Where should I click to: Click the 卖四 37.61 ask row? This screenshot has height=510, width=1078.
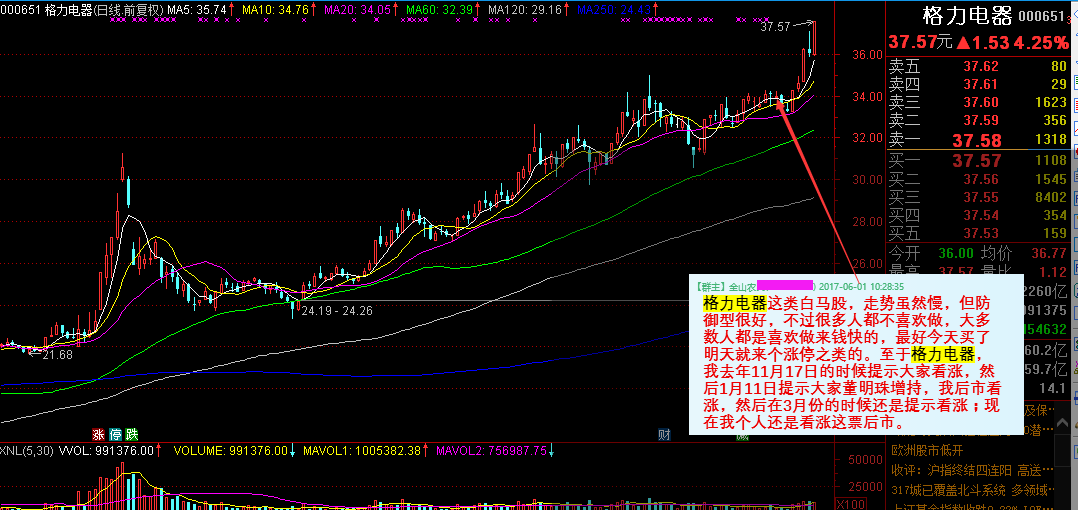[978, 85]
